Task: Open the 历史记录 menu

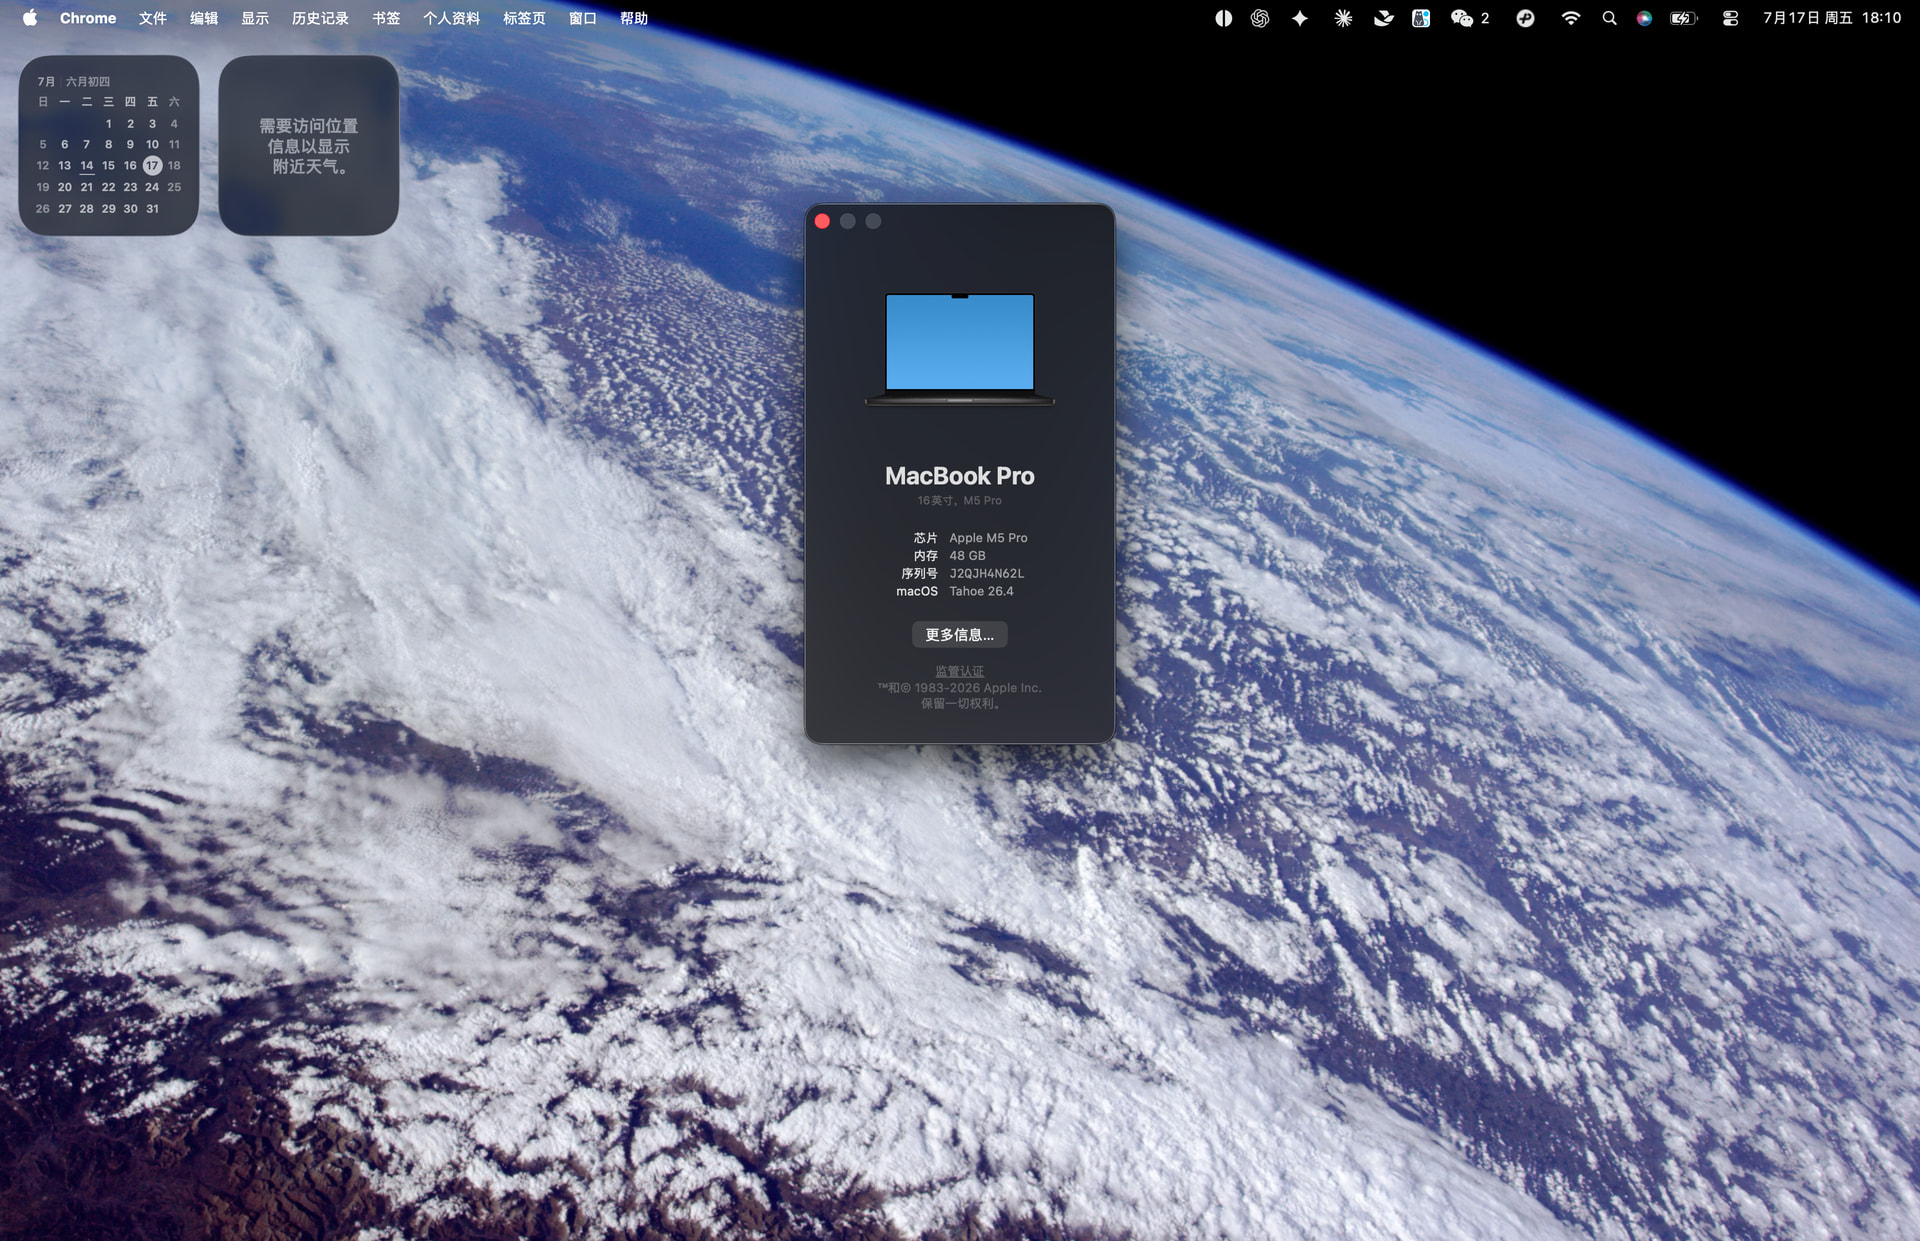Action: (x=320, y=18)
